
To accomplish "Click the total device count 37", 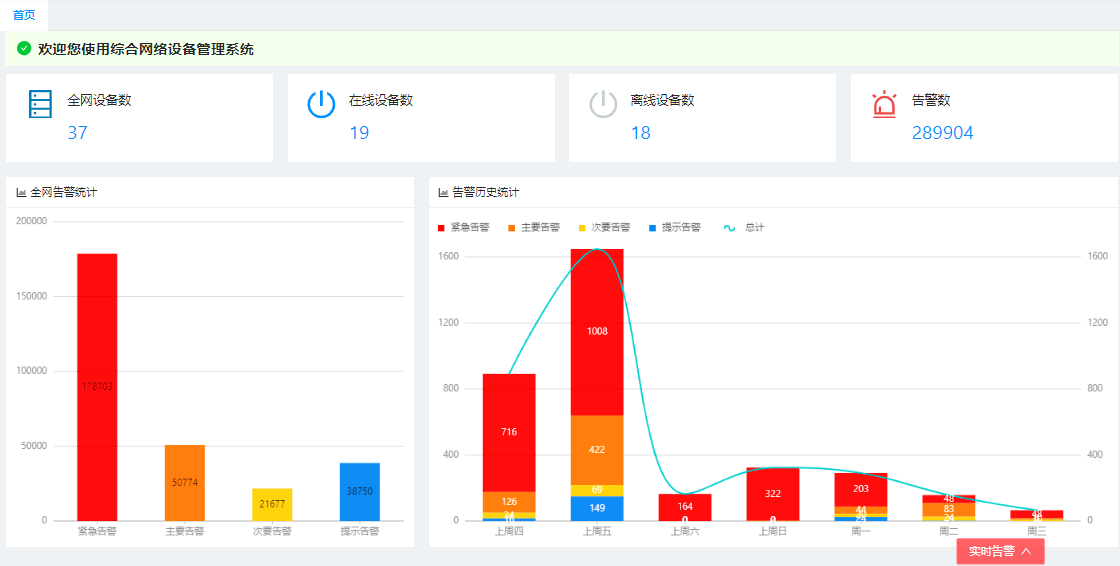I will (77, 133).
